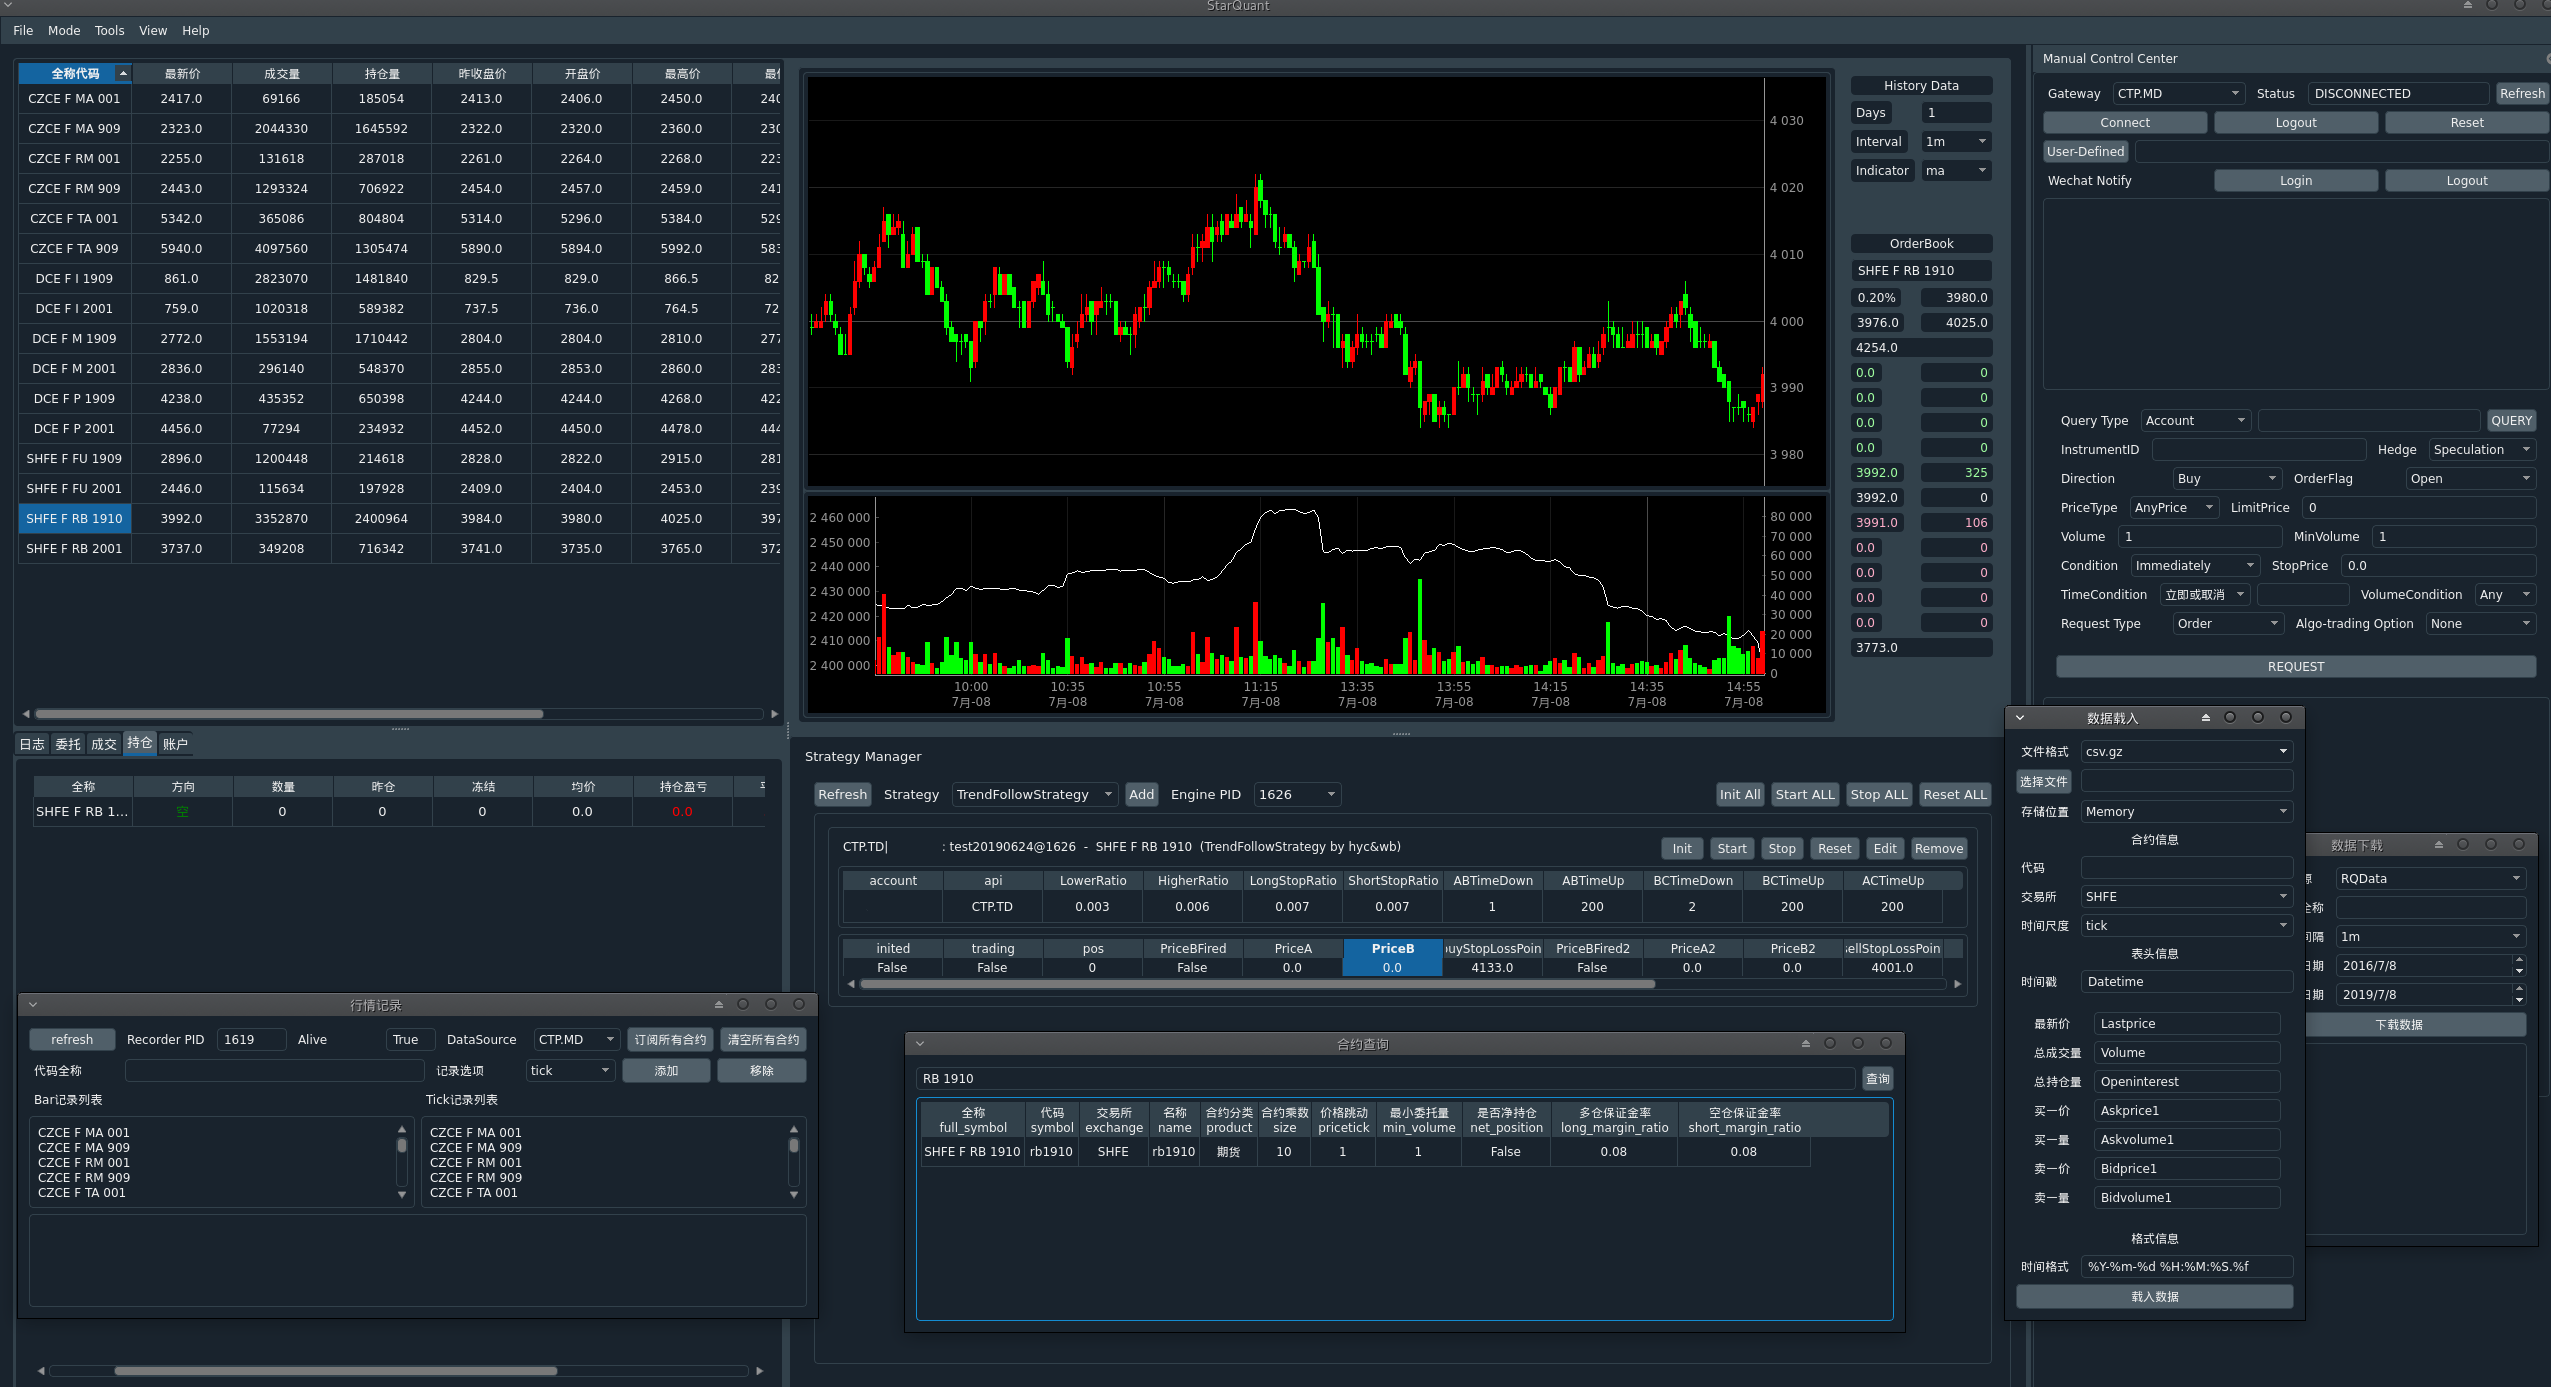The image size is (2551, 1387).
Task: Open the 文件格式 dropdown showing csv.gz
Action: coord(2185,751)
